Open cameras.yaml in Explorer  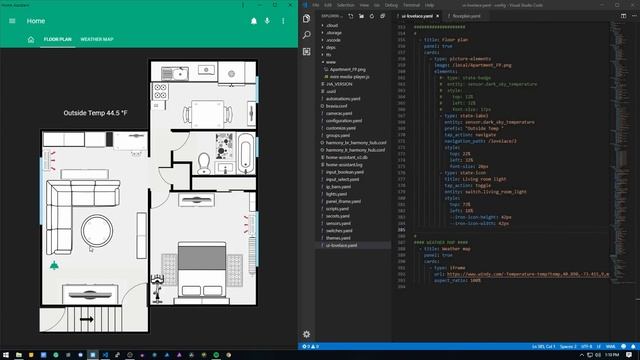click(339, 113)
